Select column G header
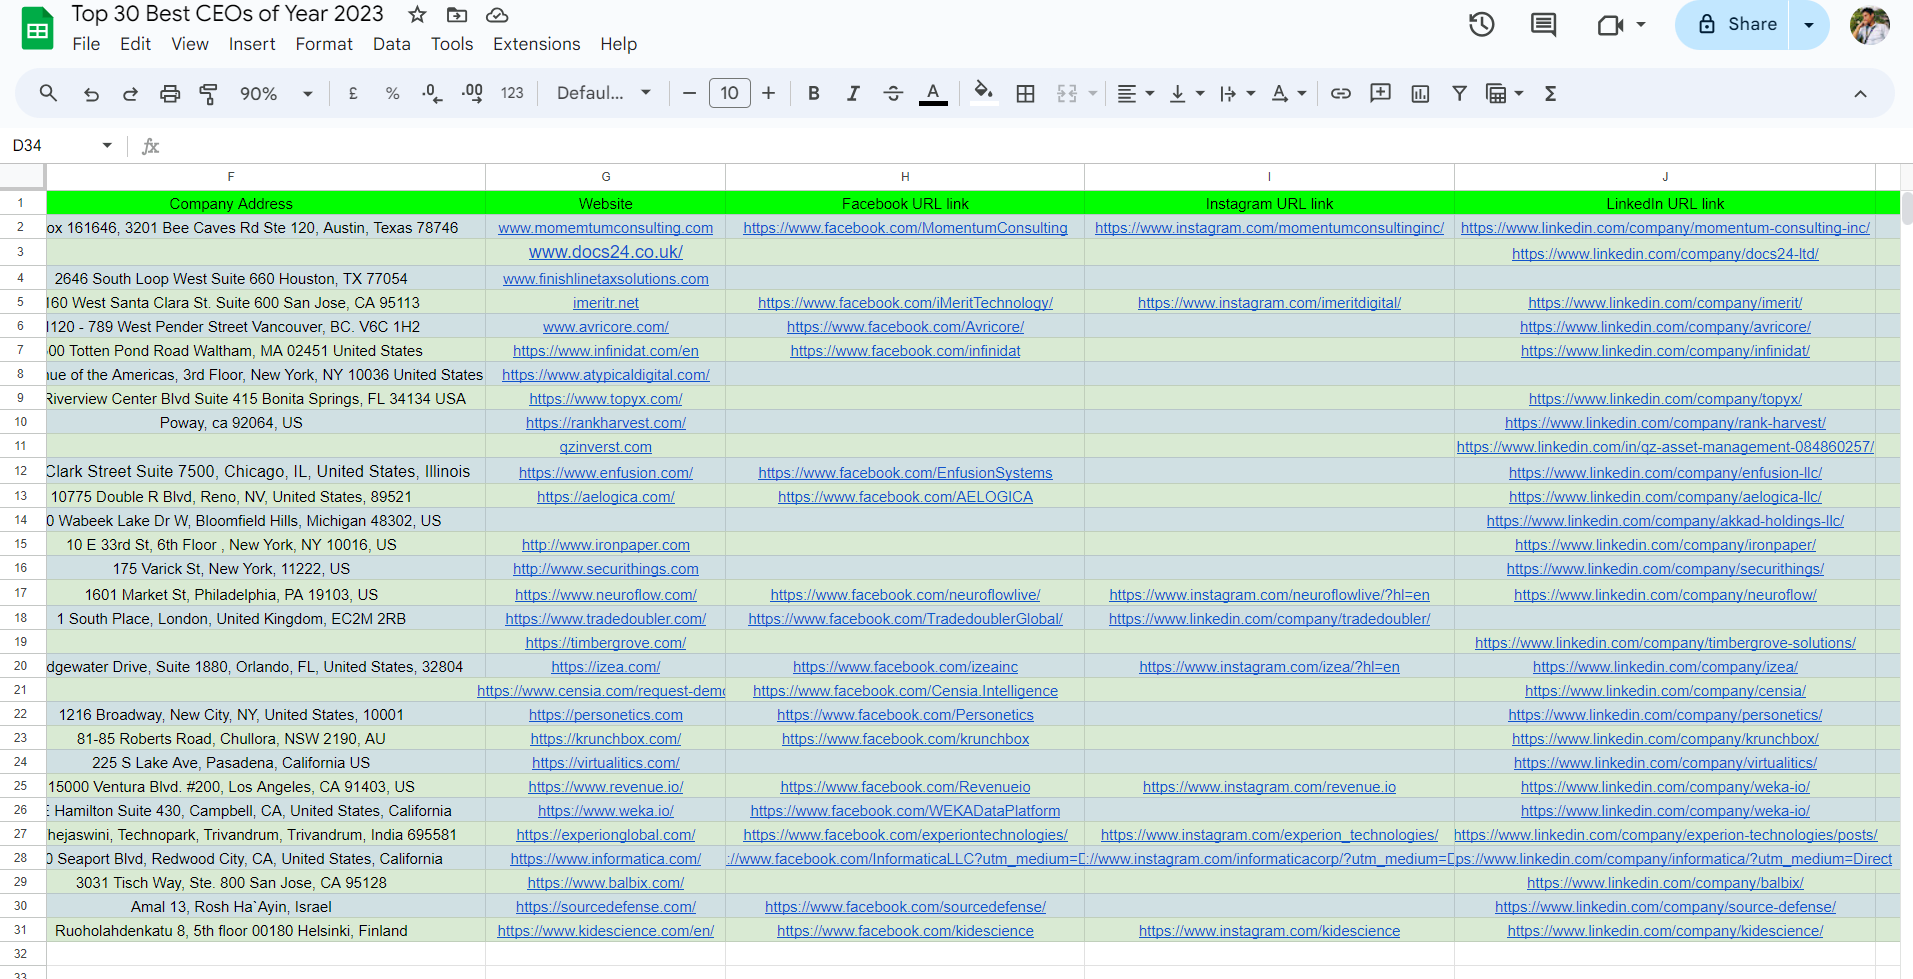1913x979 pixels. (606, 176)
